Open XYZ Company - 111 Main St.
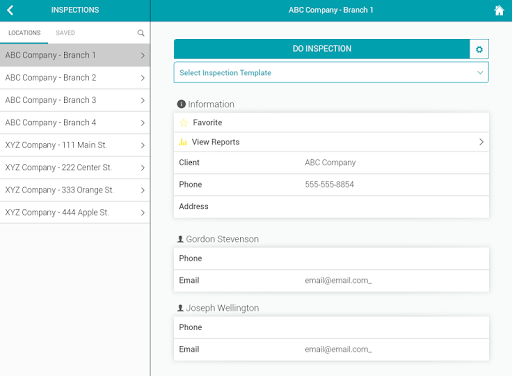Viewport: 512px width, 376px height. tap(75, 145)
